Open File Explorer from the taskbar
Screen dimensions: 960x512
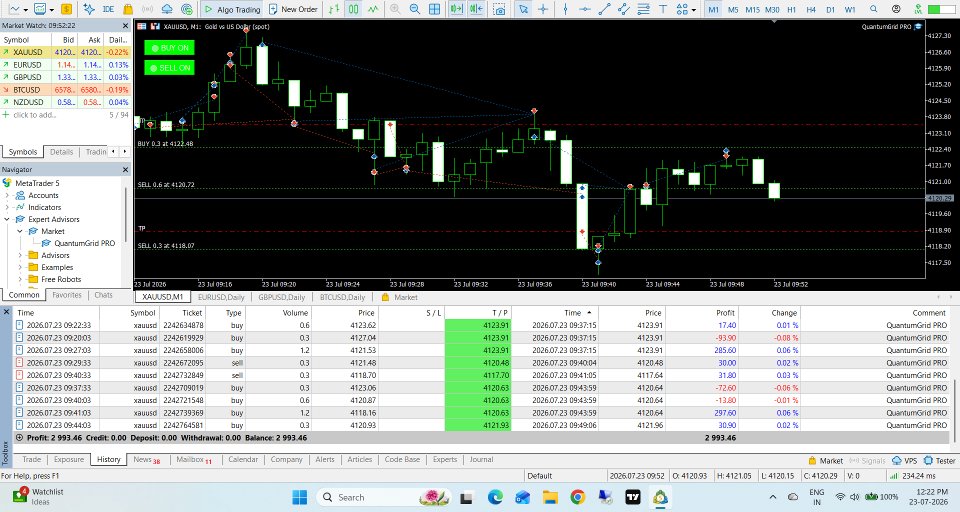point(550,497)
